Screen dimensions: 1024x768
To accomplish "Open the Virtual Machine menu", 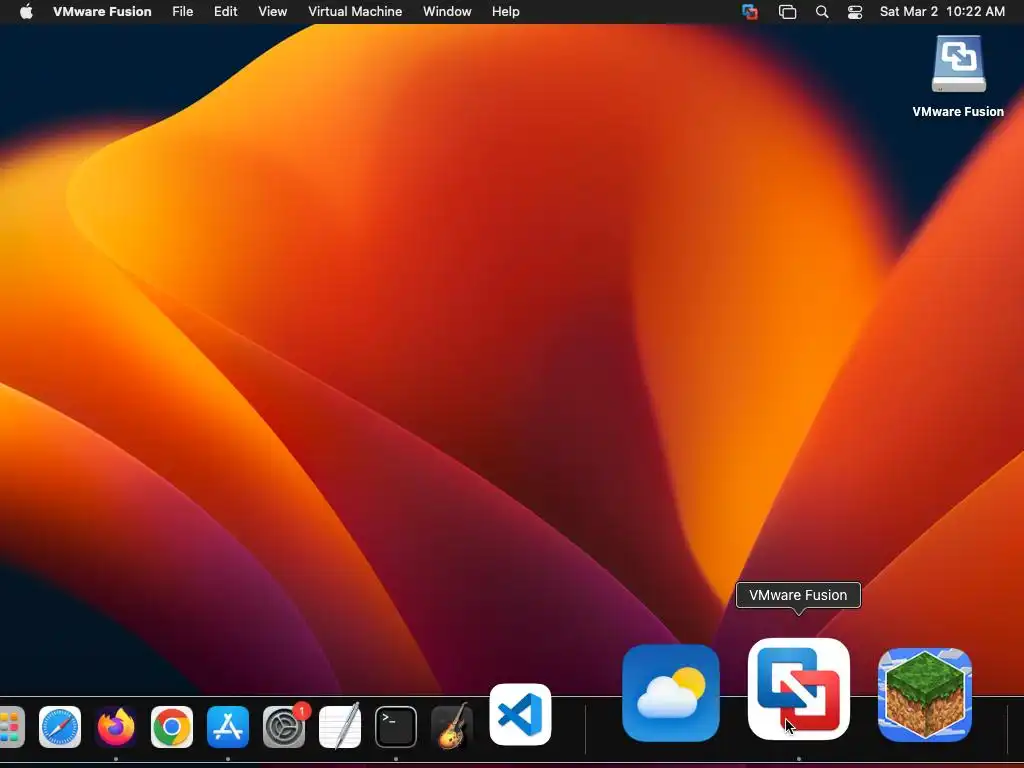I will 355,12.
